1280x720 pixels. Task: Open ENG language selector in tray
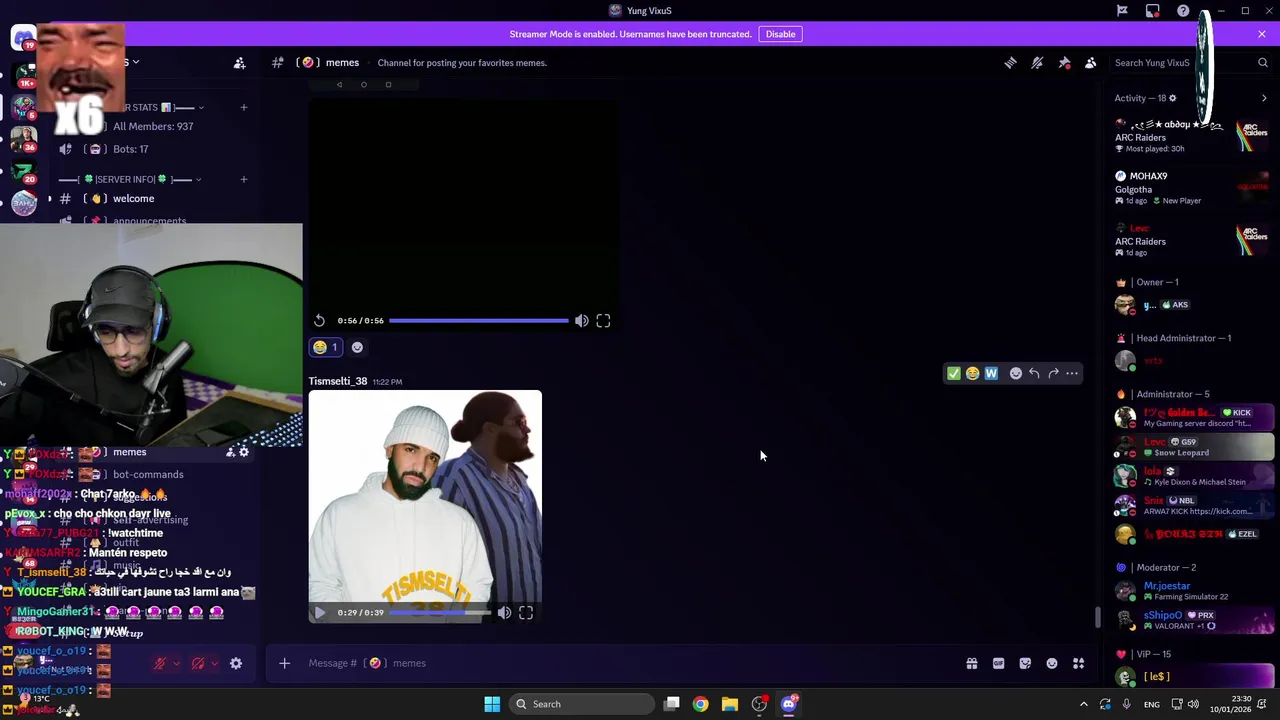coord(1152,704)
